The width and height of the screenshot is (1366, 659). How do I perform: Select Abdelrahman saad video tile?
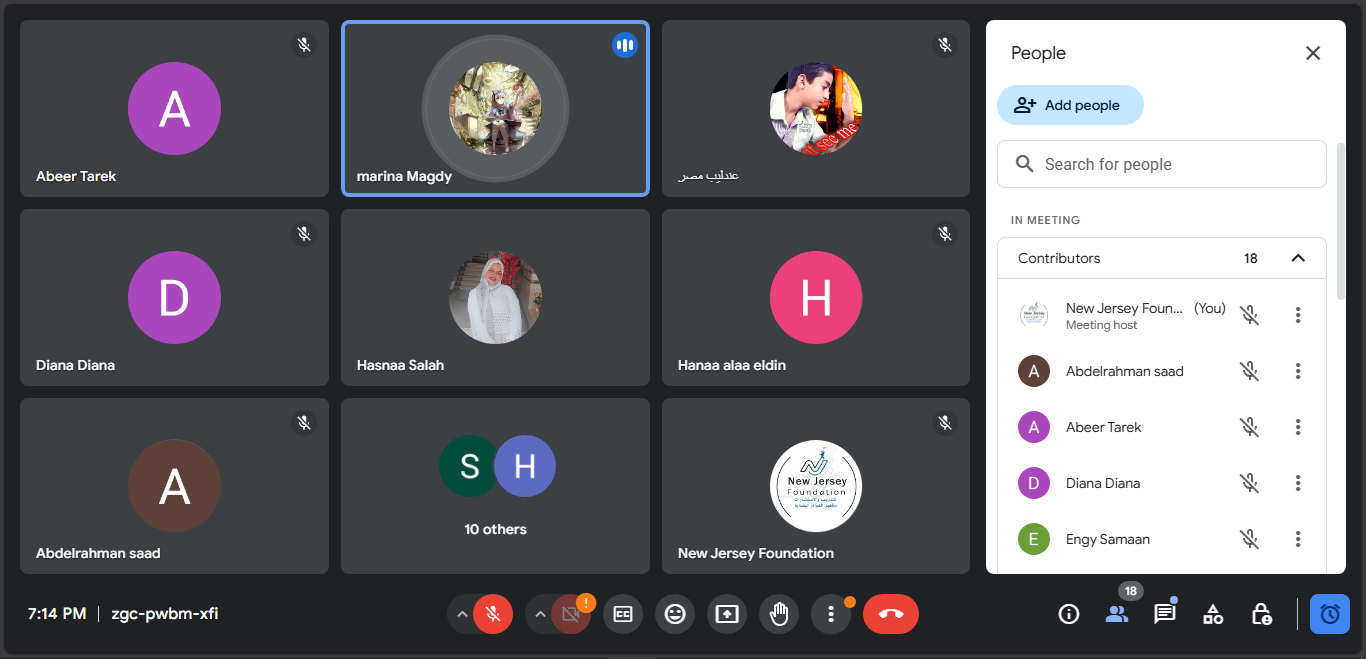pos(174,486)
